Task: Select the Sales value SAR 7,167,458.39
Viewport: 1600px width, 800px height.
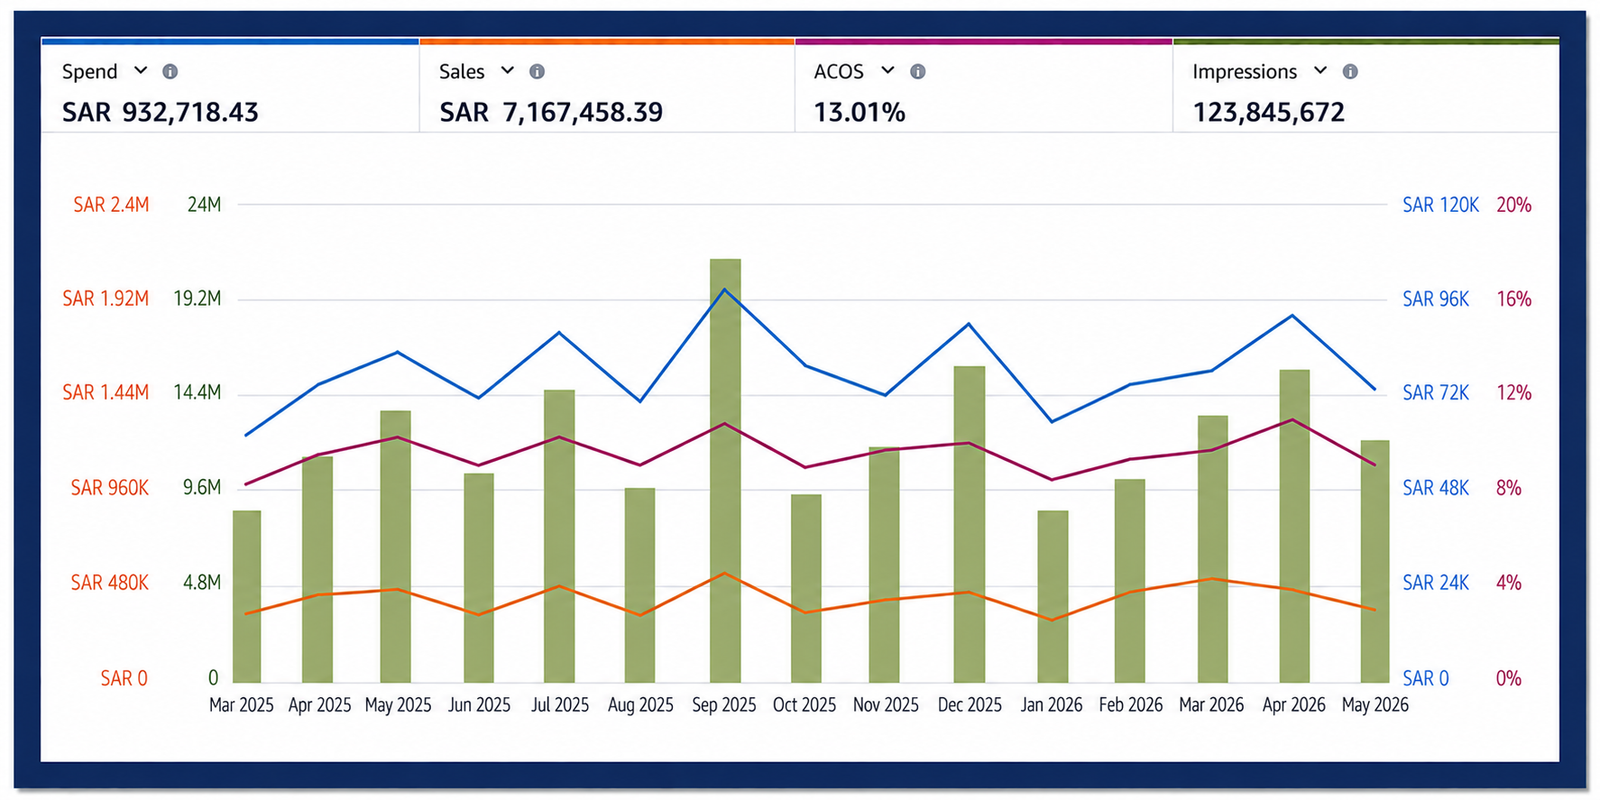Action: point(551,112)
